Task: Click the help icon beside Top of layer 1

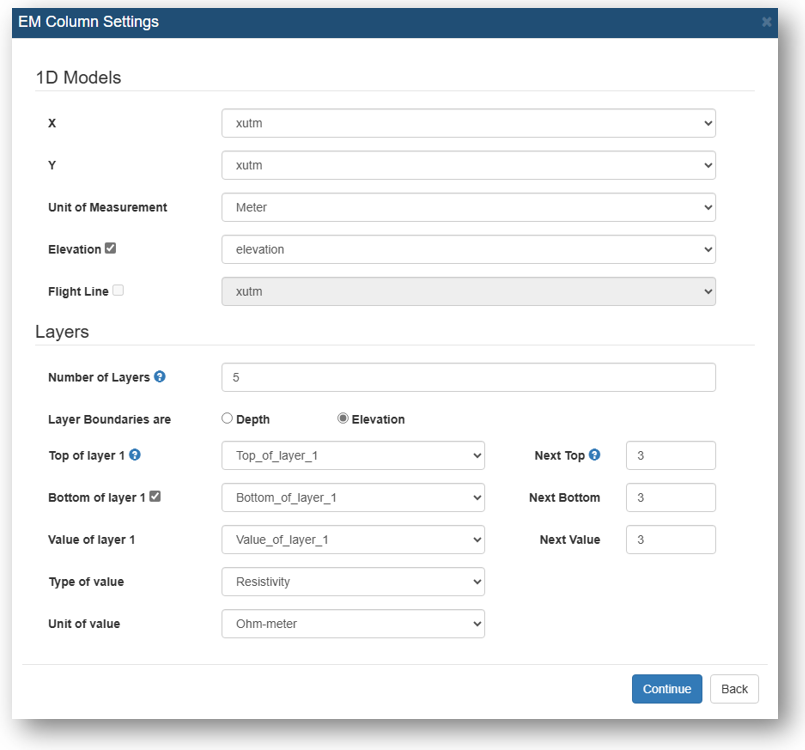Action: tap(135, 455)
